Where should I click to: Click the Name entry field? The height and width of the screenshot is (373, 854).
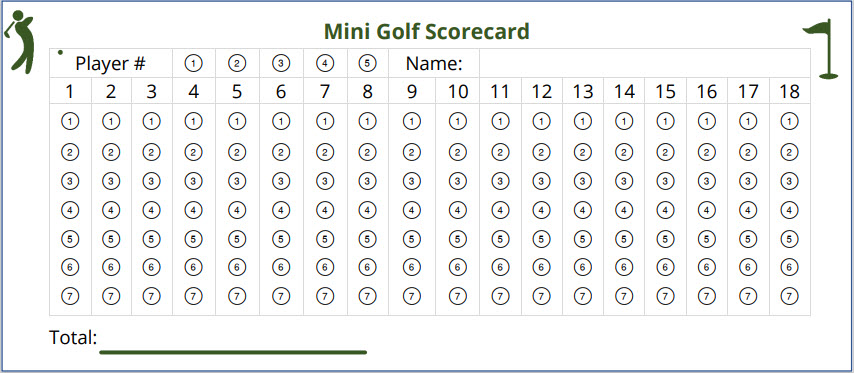point(645,63)
